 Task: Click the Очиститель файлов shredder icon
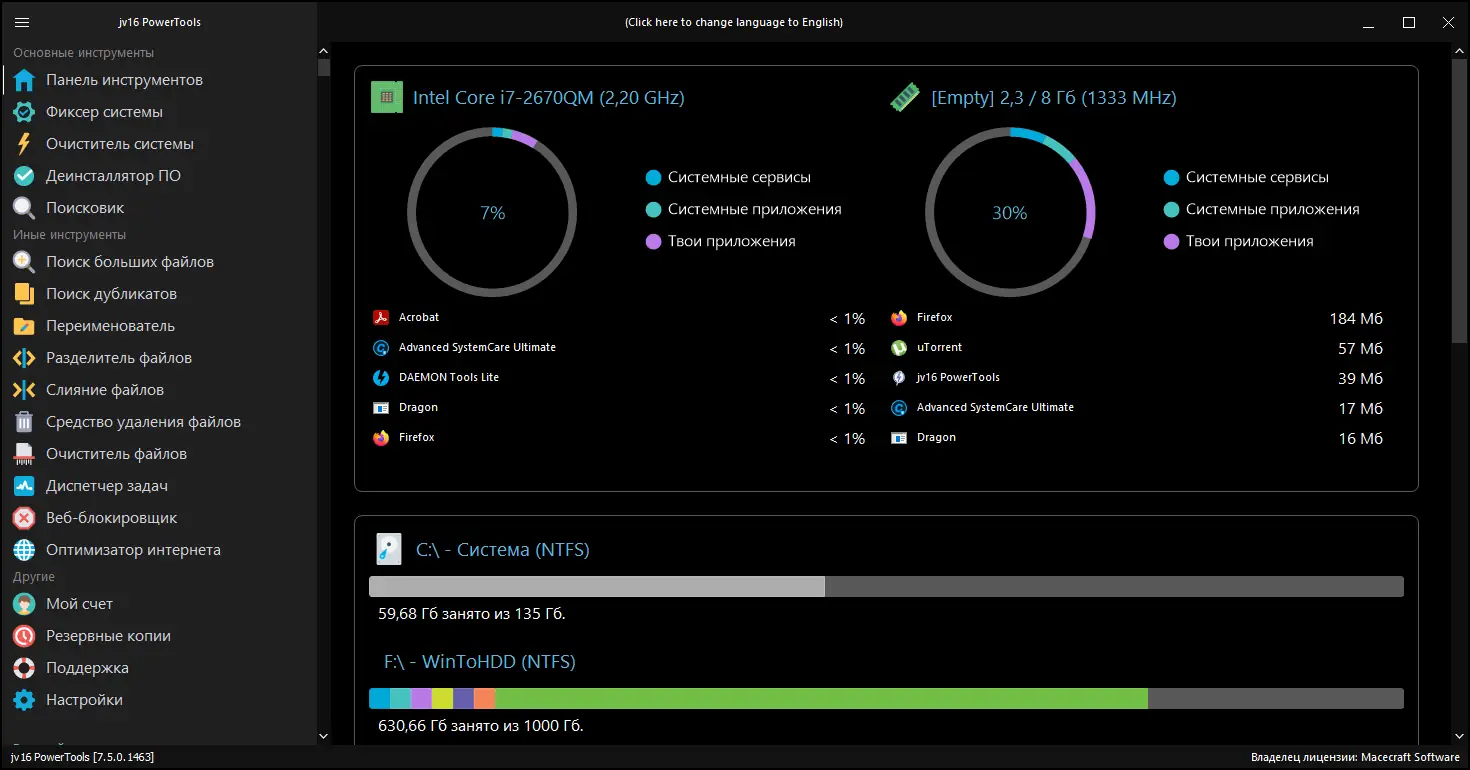pos(25,454)
